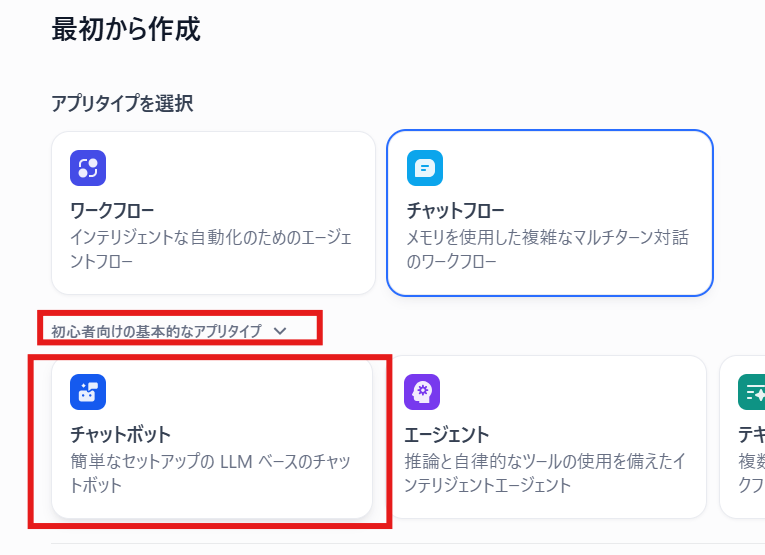Click the 最初から作成 heading

tap(126, 30)
